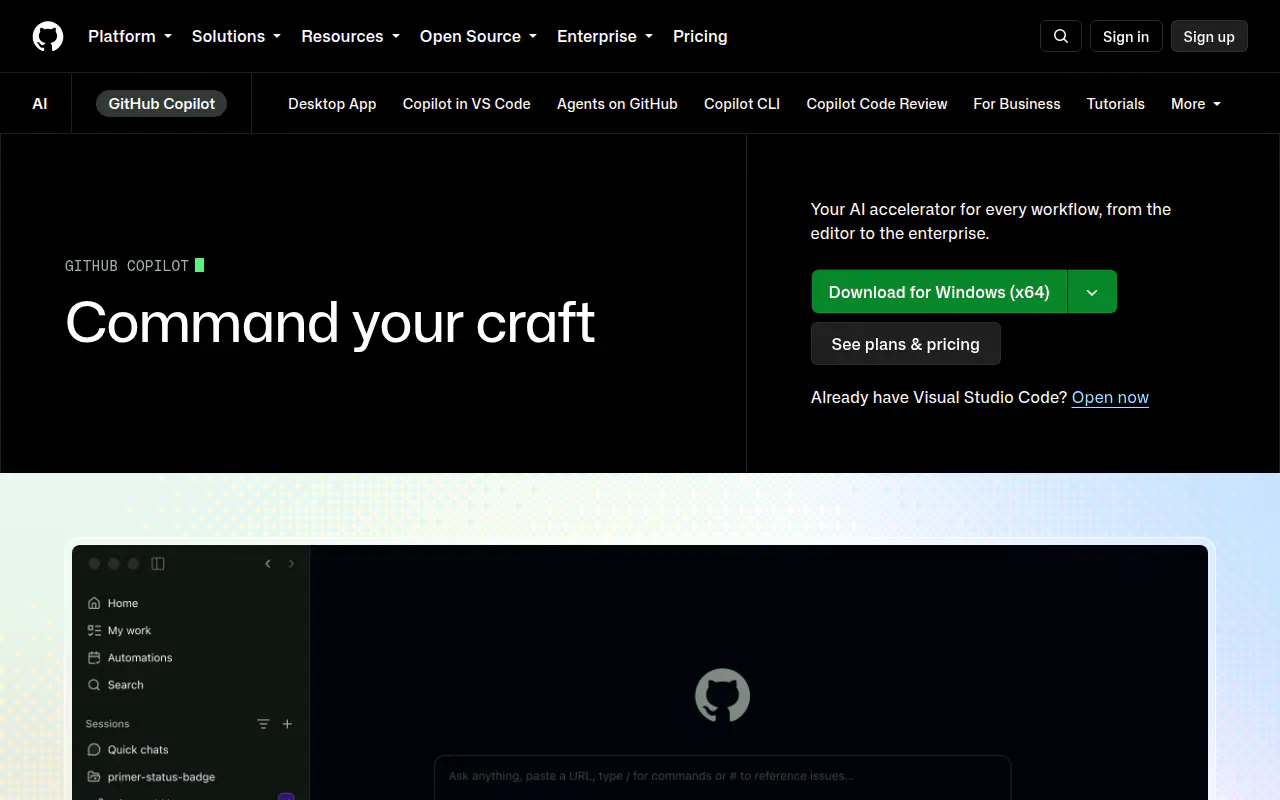Image resolution: width=1280 pixels, height=800 pixels.
Task: Go to the Pricing page
Action: pos(700,36)
